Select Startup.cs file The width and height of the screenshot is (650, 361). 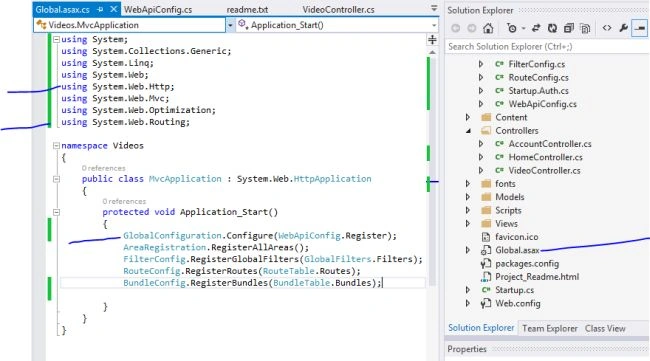[x=514, y=290]
